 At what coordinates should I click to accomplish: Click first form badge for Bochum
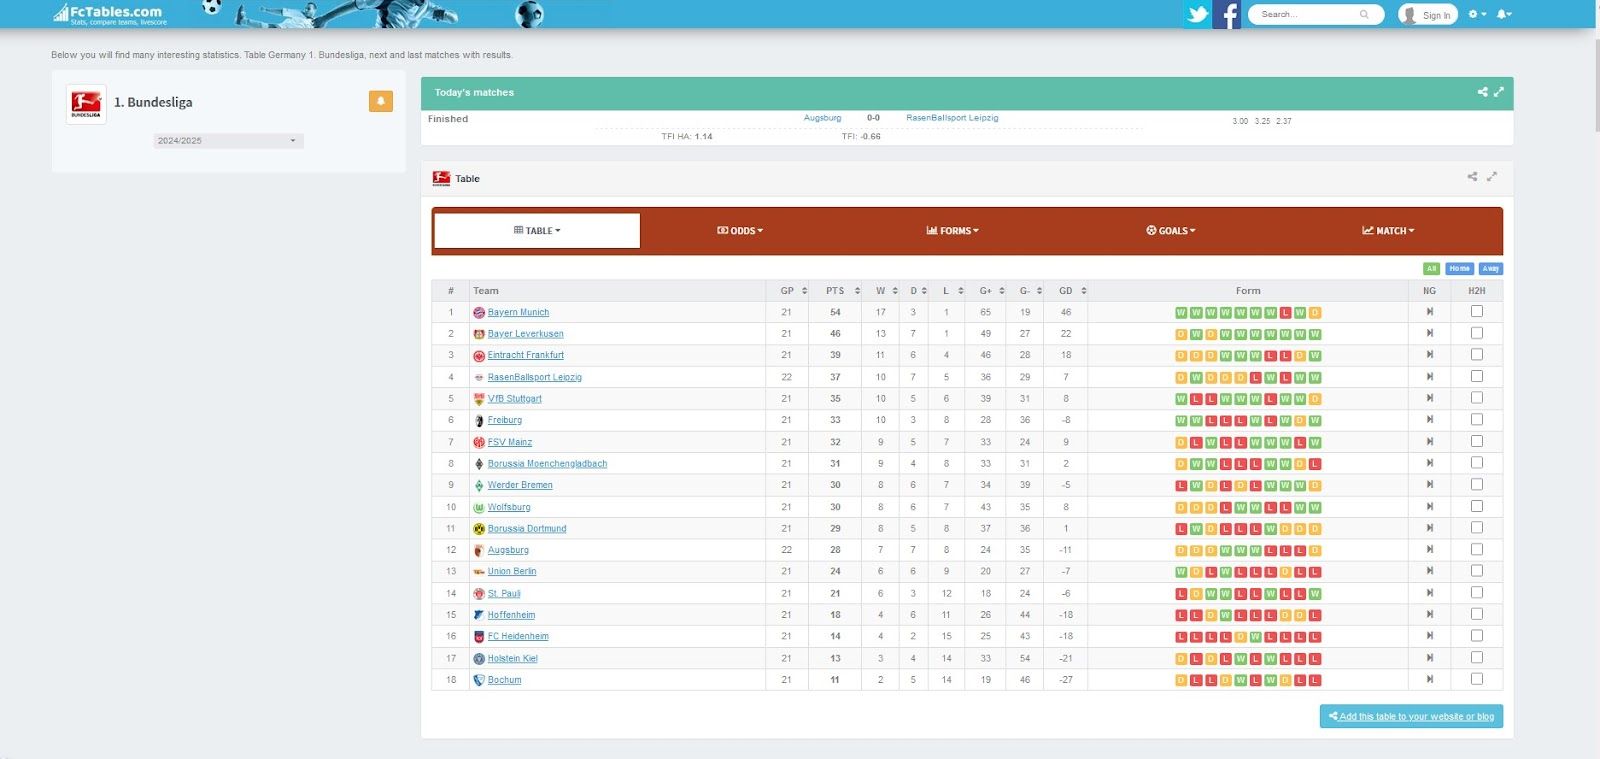click(x=1181, y=680)
